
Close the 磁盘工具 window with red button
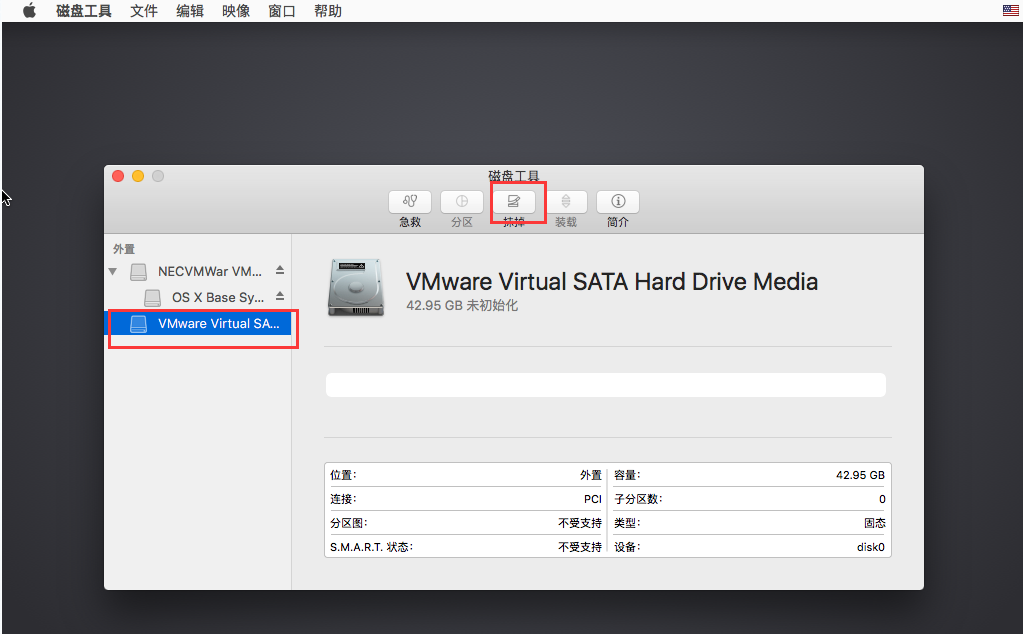118,176
